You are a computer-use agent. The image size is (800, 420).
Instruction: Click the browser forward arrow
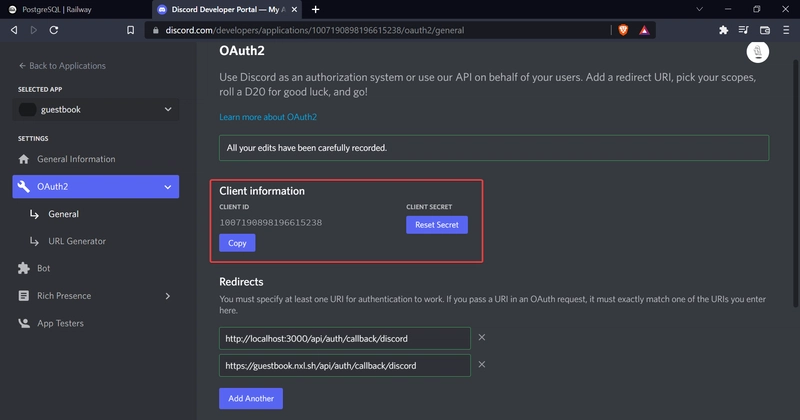(x=34, y=30)
